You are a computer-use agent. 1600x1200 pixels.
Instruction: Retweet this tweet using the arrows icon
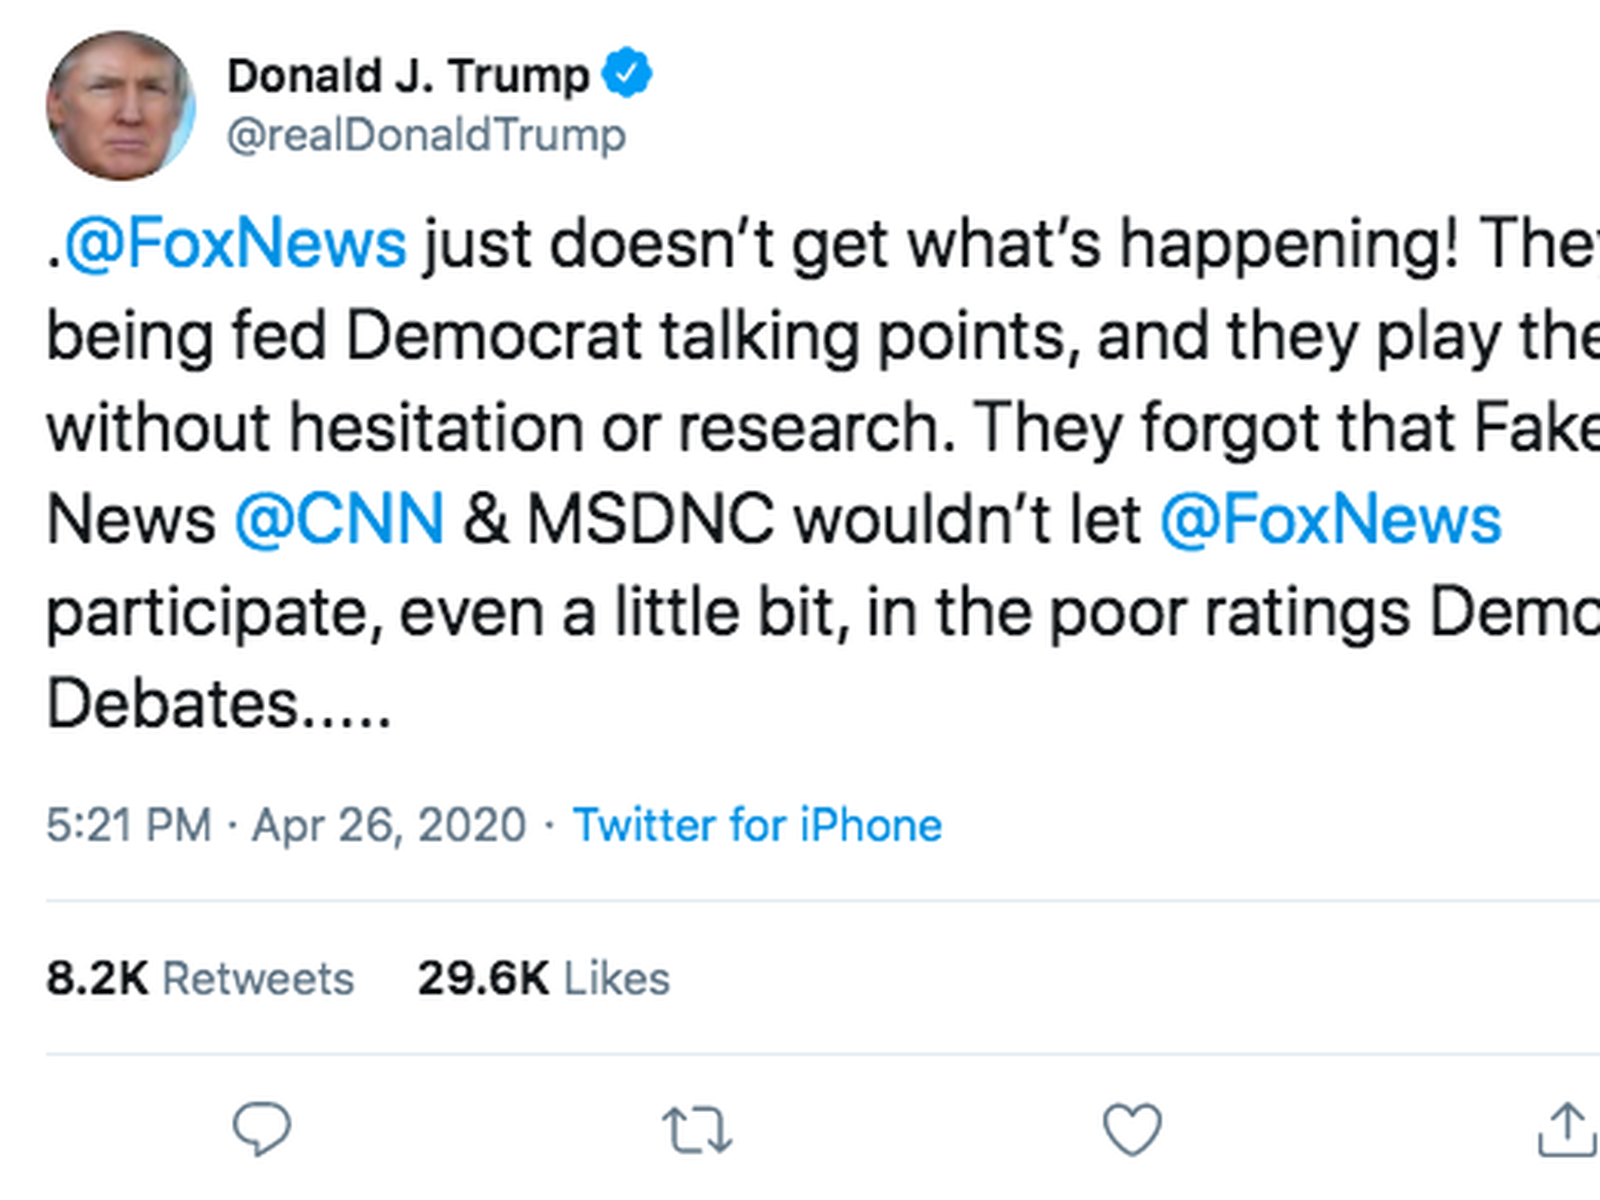(x=697, y=1130)
